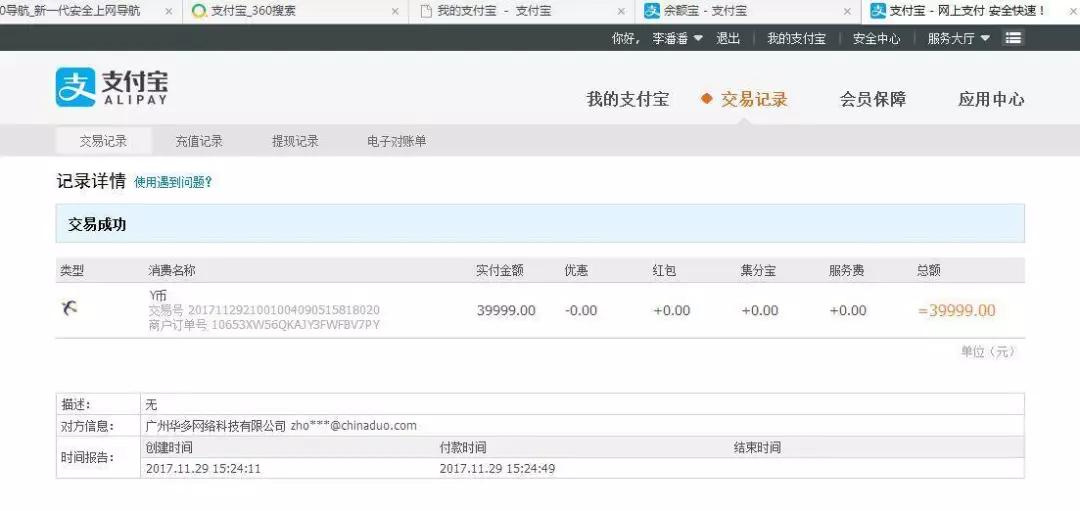The image size is (1080, 511).
Task: Close the 新一代安全上网导航 tab
Action: (x=169, y=12)
